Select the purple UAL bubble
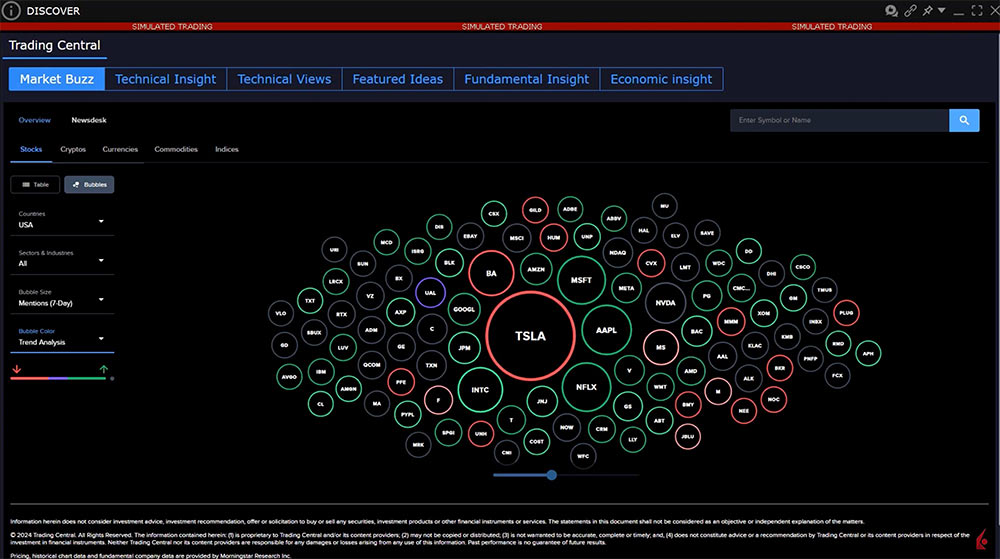 coord(430,293)
